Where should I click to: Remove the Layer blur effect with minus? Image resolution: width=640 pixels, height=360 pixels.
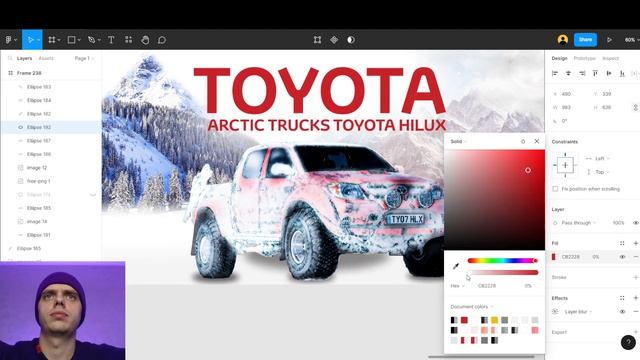(x=636, y=311)
